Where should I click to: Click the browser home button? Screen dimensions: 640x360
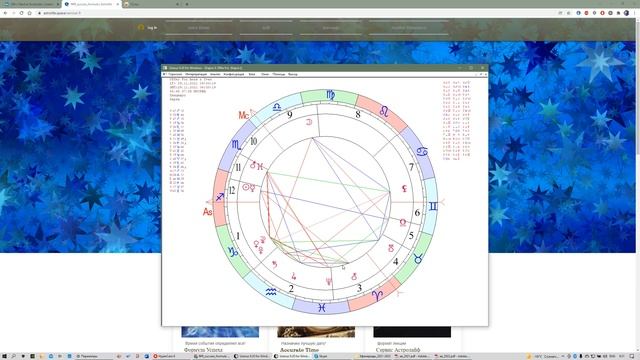coord(29,13)
